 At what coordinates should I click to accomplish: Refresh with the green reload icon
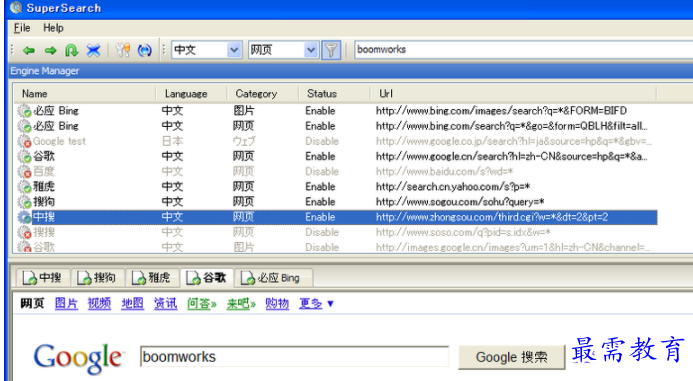tap(72, 50)
